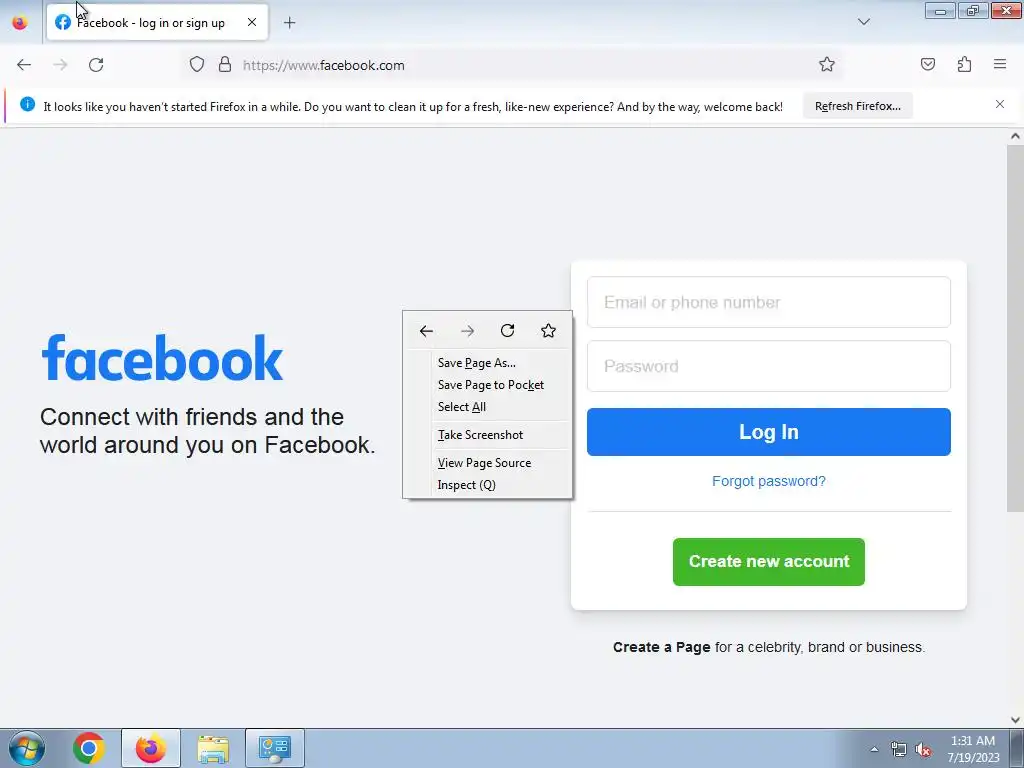
Task: Click the forward arrow in the toolbar
Action: tap(60, 65)
